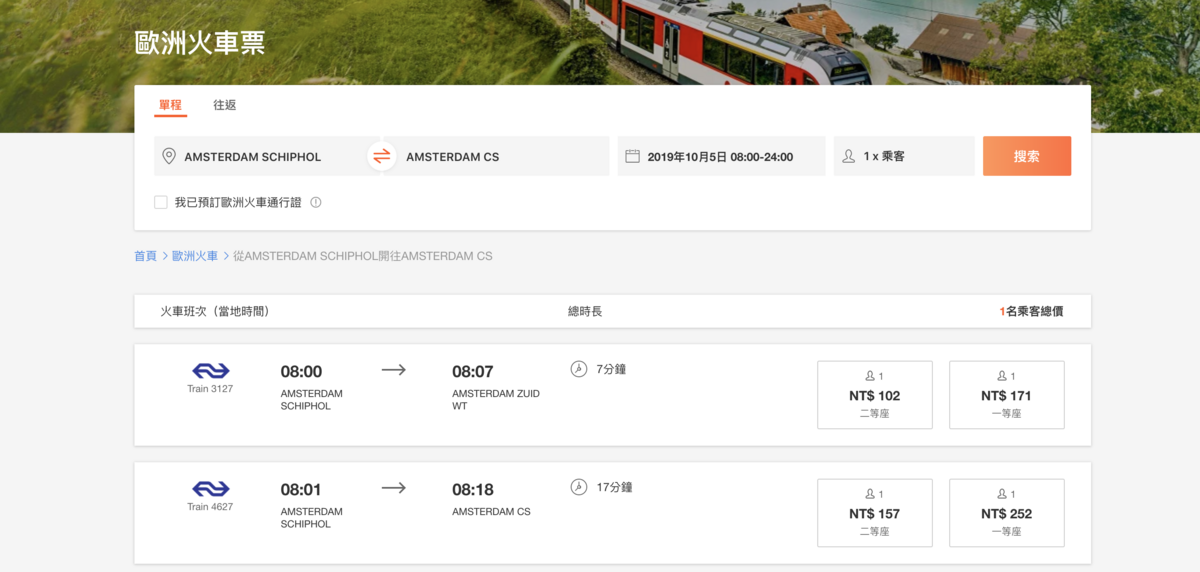Click the clock icon beside 17分鐘 duration

(x=578, y=487)
